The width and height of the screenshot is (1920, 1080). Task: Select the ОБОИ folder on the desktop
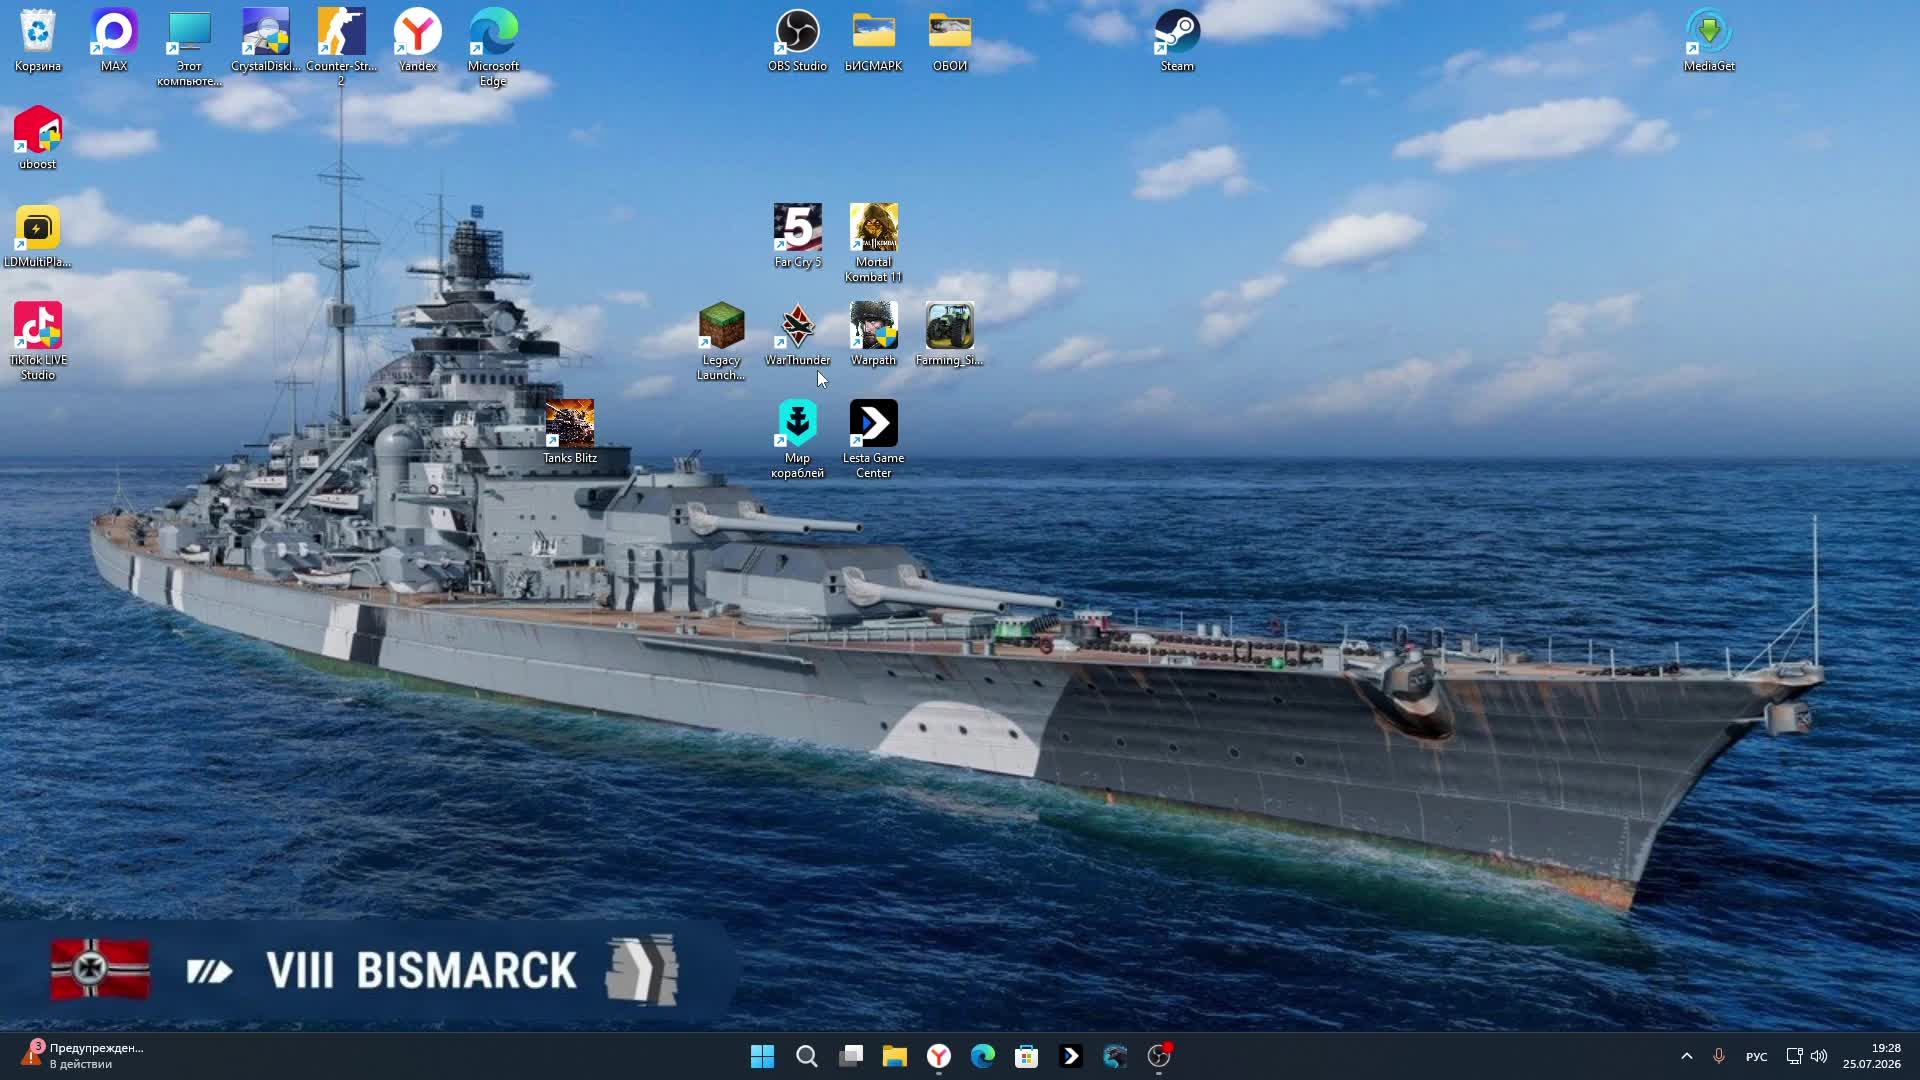950,41
